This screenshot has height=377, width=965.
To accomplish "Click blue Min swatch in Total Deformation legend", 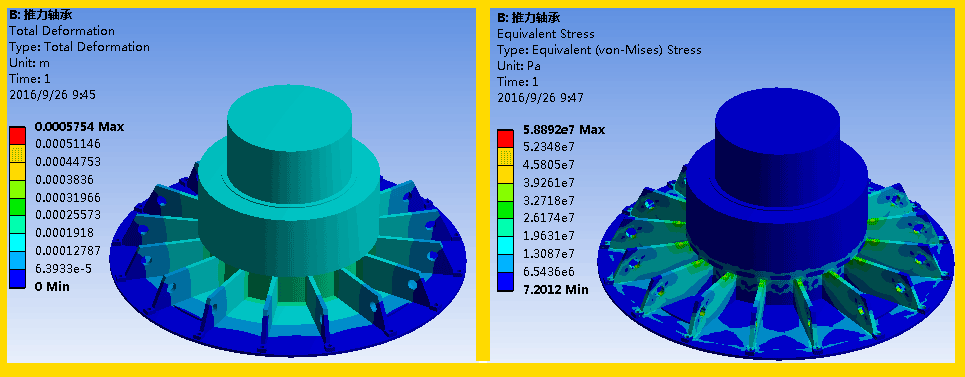I will pos(18,278).
